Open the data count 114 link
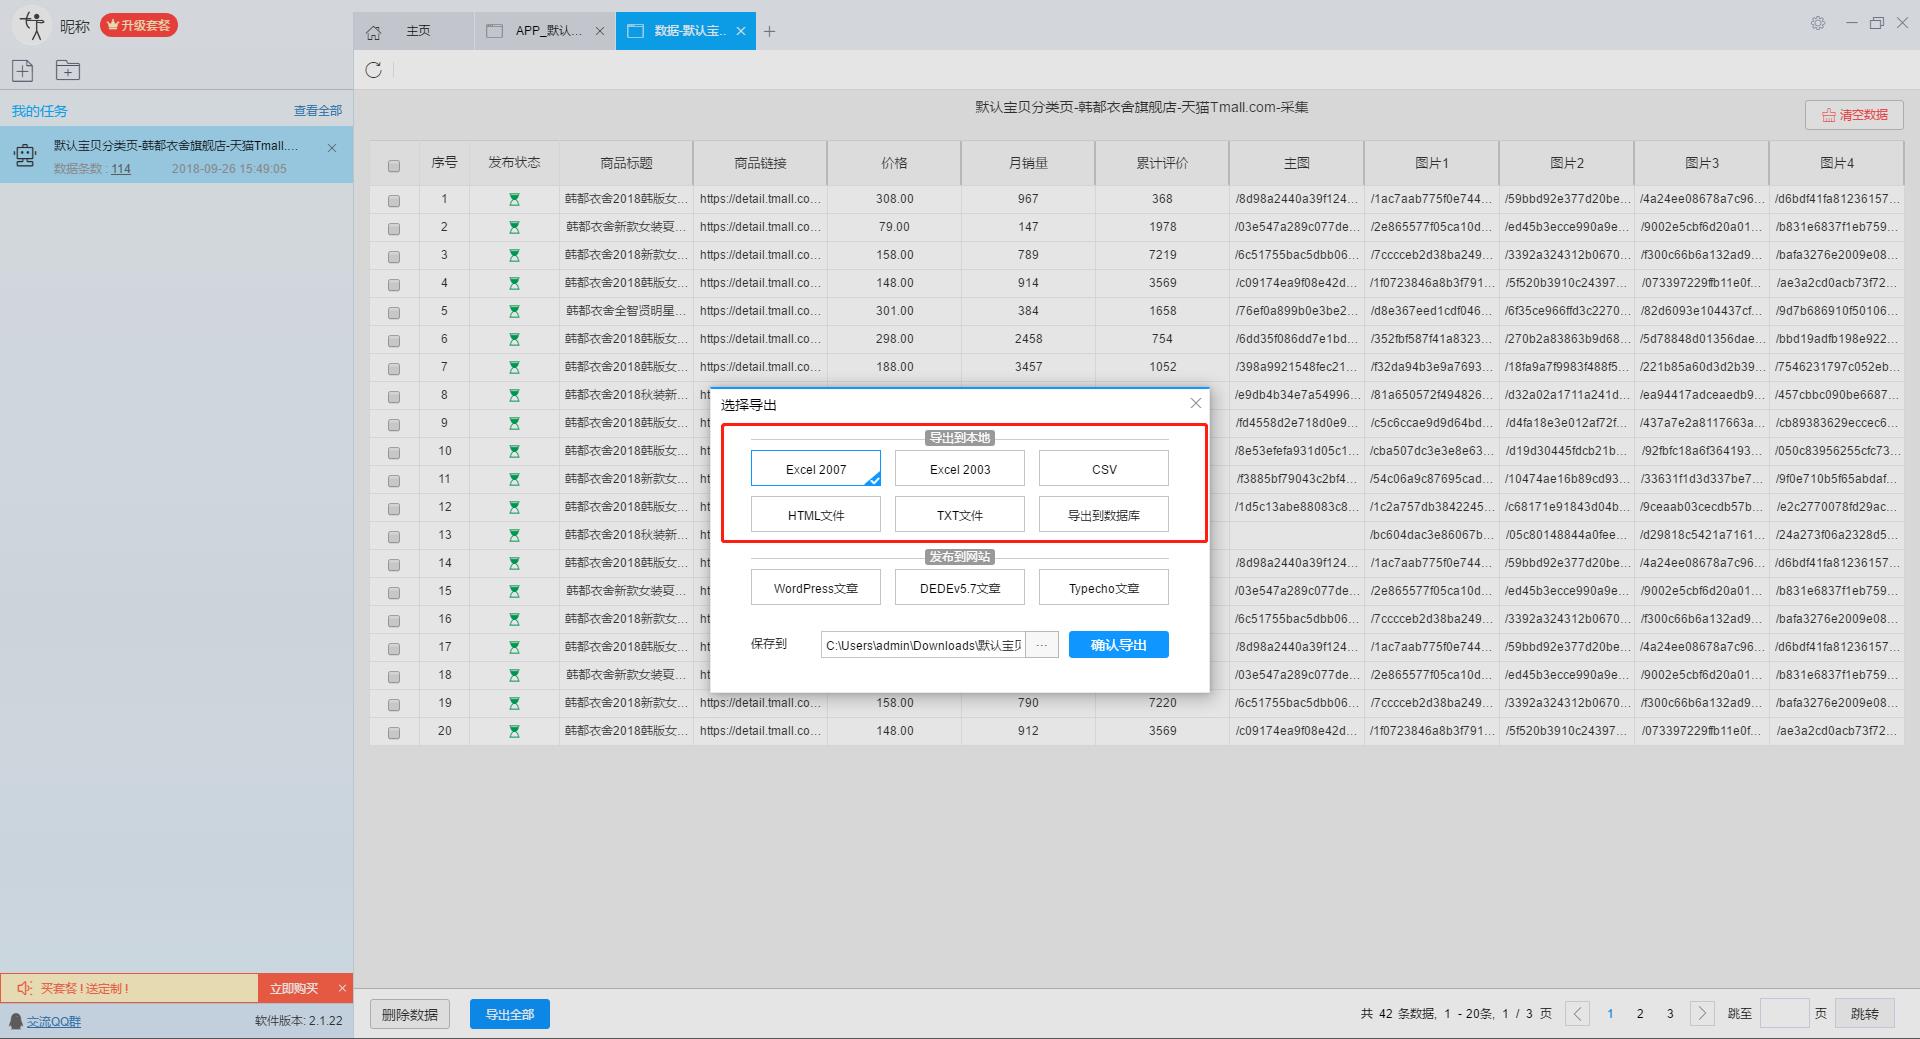 (121, 169)
